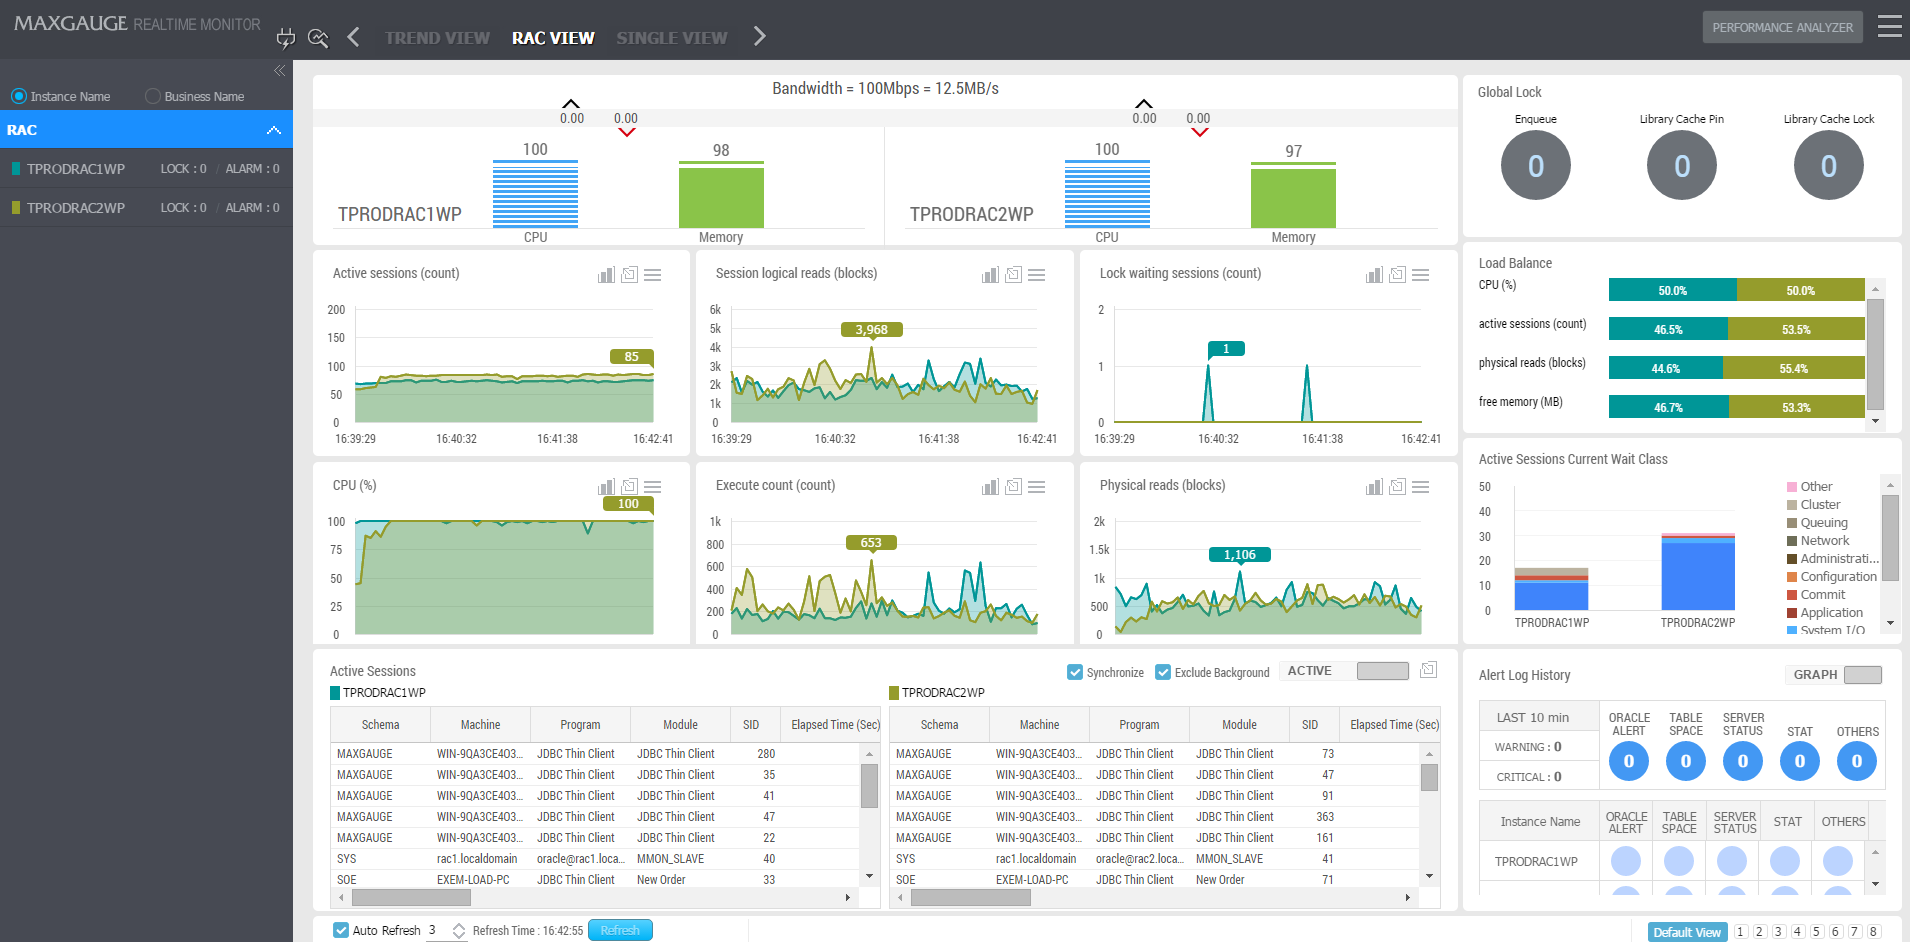Open menu icon of Active sessions (count) panel

click(x=653, y=275)
